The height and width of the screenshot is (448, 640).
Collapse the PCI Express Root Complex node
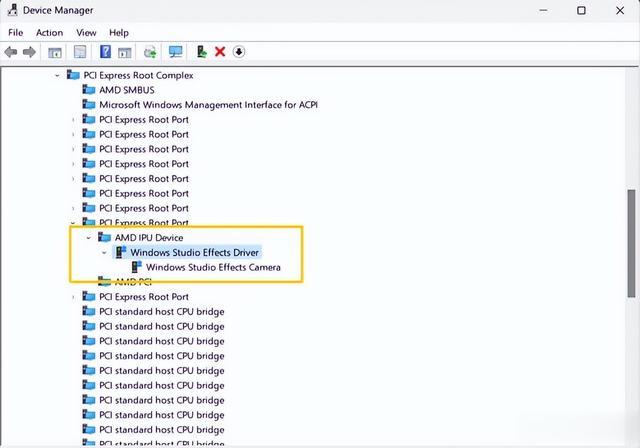click(x=57, y=75)
